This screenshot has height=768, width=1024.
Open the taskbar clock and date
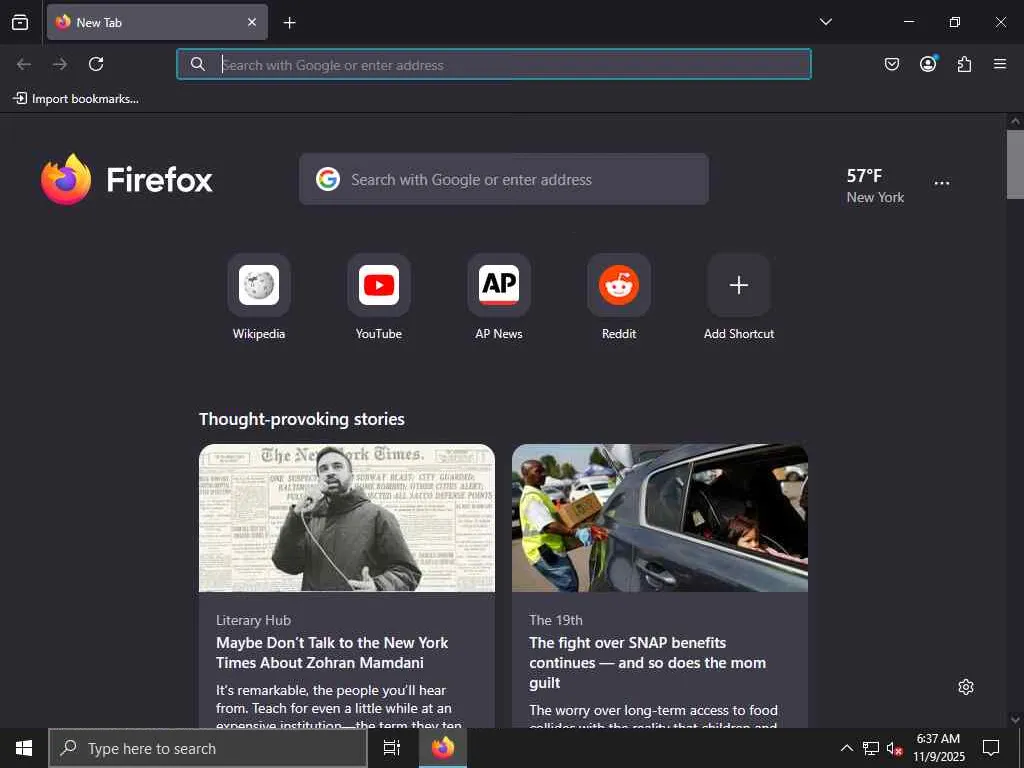pyautogui.click(x=938, y=748)
